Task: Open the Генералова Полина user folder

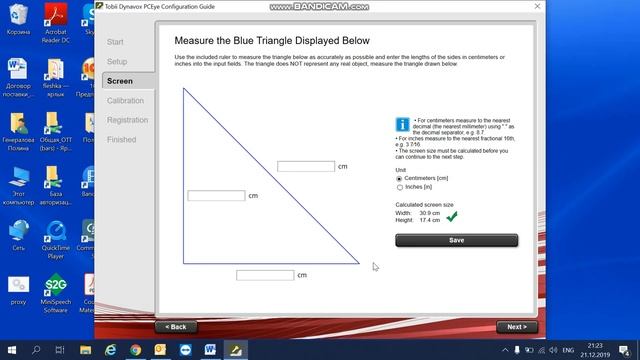Action: point(18,131)
